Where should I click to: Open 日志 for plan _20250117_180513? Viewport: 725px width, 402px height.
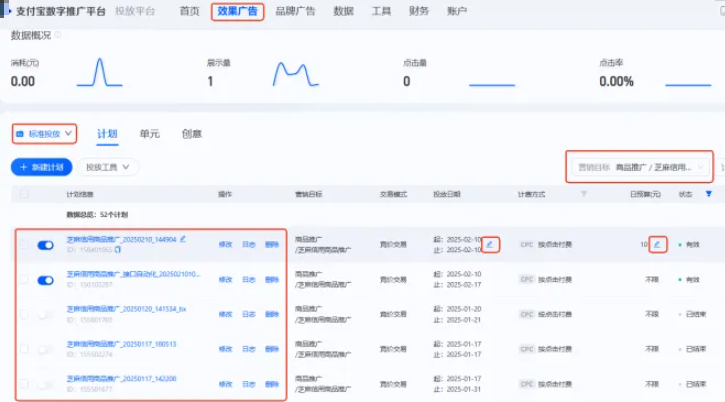point(249,349)
